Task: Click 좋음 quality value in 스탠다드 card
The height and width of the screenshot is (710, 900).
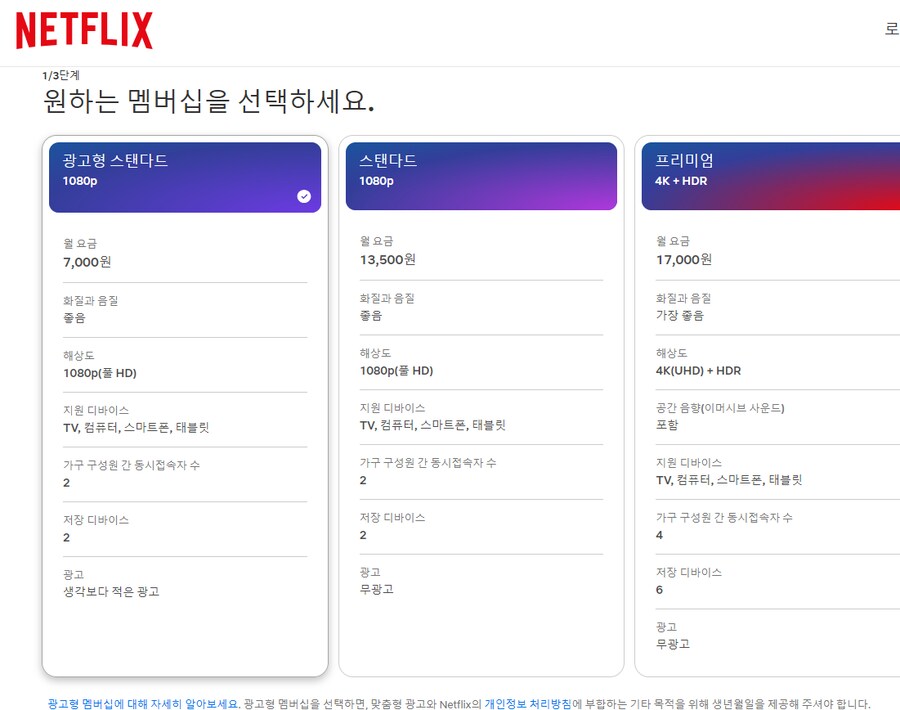Action: click(x=371, y=316)
